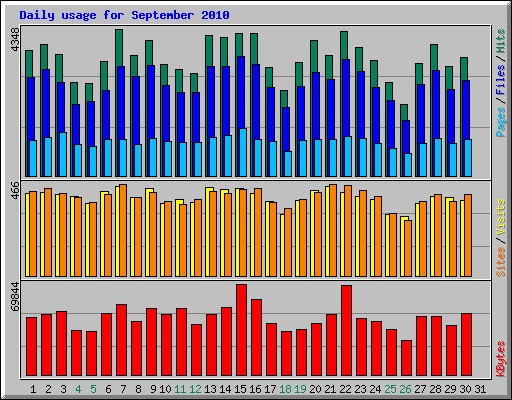The height and width of the screenshot is (400, 512).
Task: Click the day 22 axis label
Action: pyautogui.click(x=345, y=389)
